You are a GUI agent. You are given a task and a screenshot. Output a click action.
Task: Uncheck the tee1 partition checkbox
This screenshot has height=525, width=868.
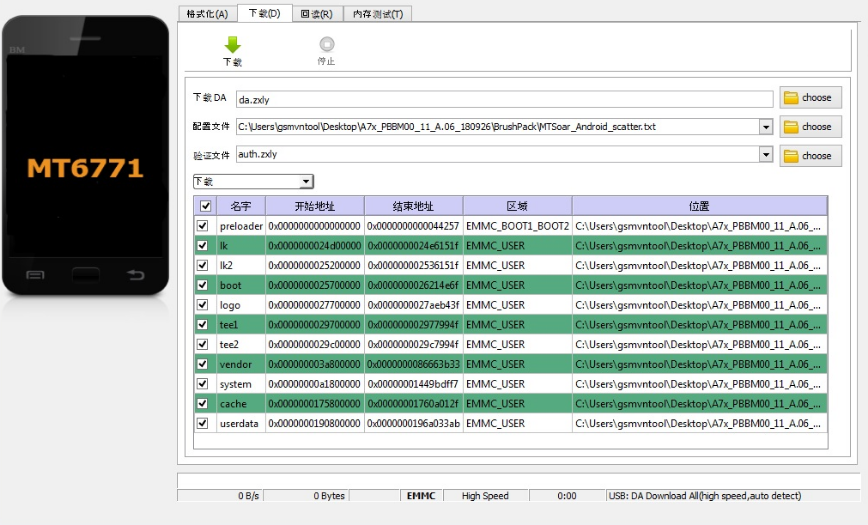pyautogui.click(x=203, y=325)
